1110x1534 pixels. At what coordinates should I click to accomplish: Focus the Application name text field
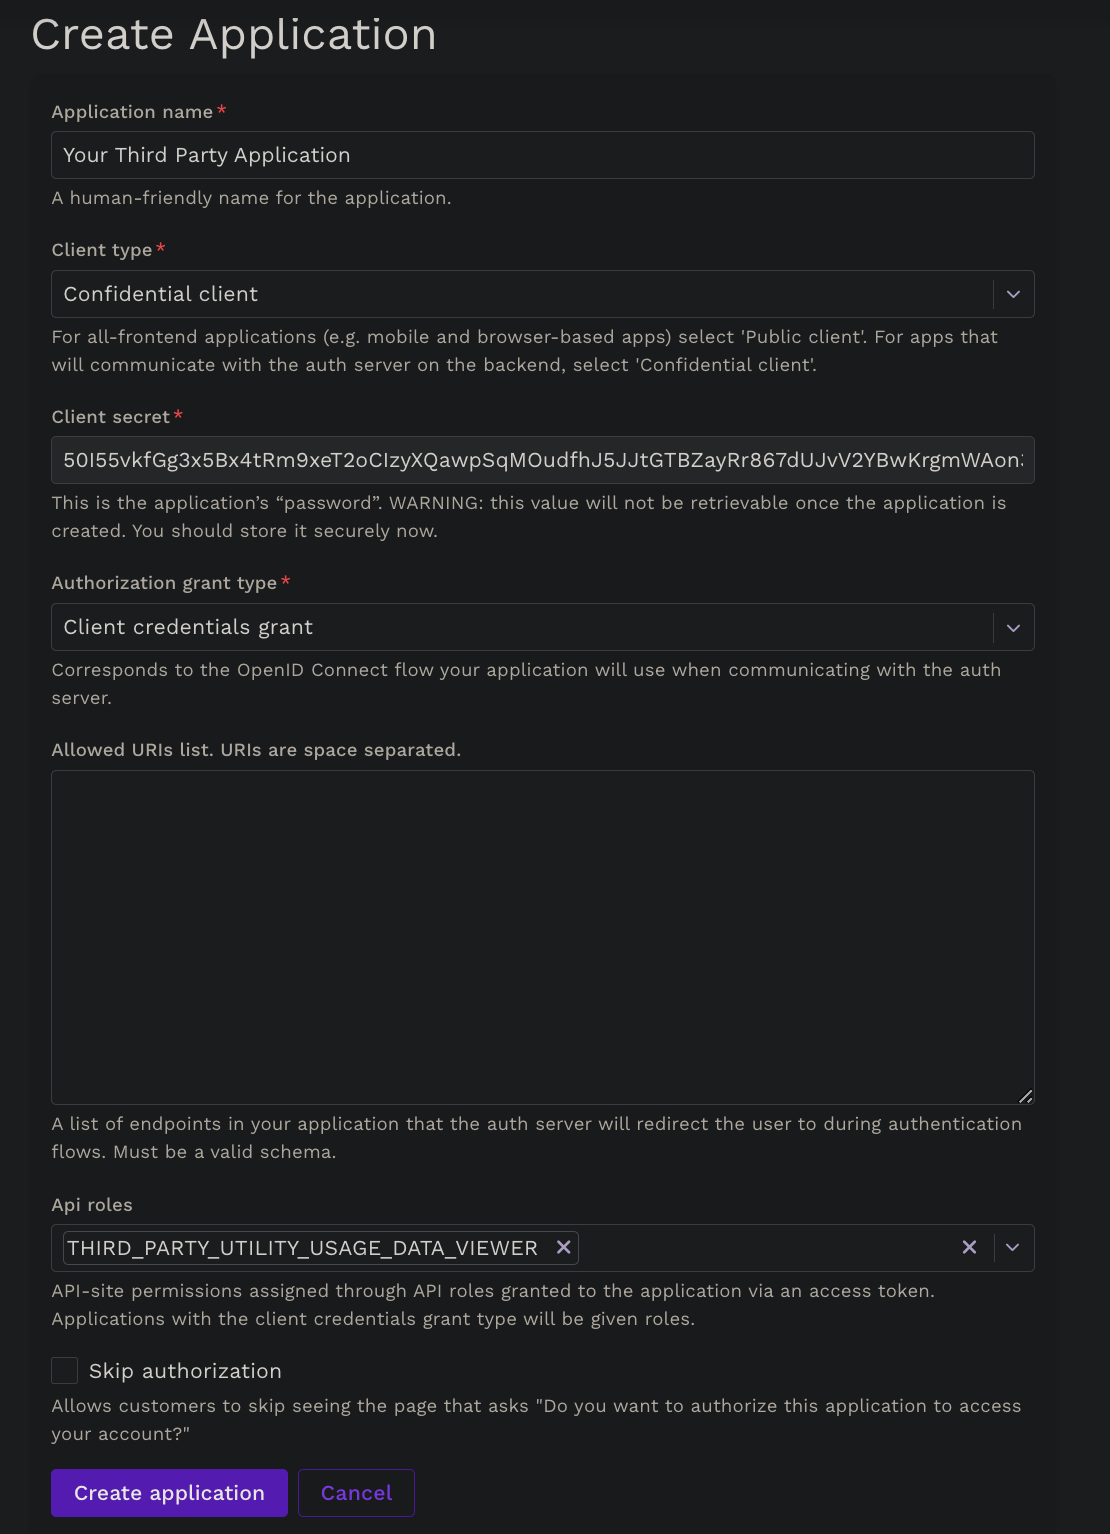542,155
